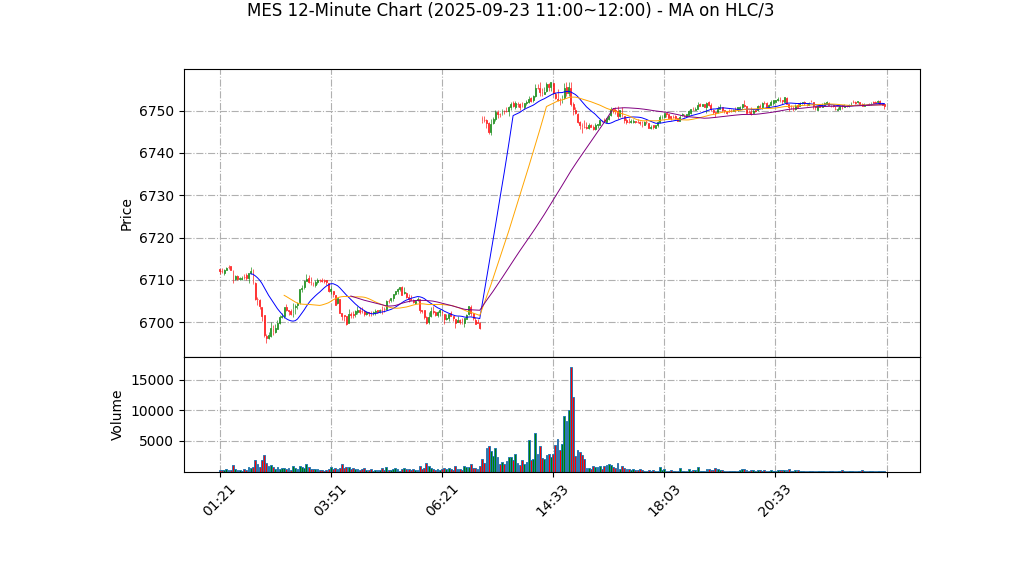Click the 15000 volume axis label
The height and width of the screenshot is (575, 1022).
(153, 381)
